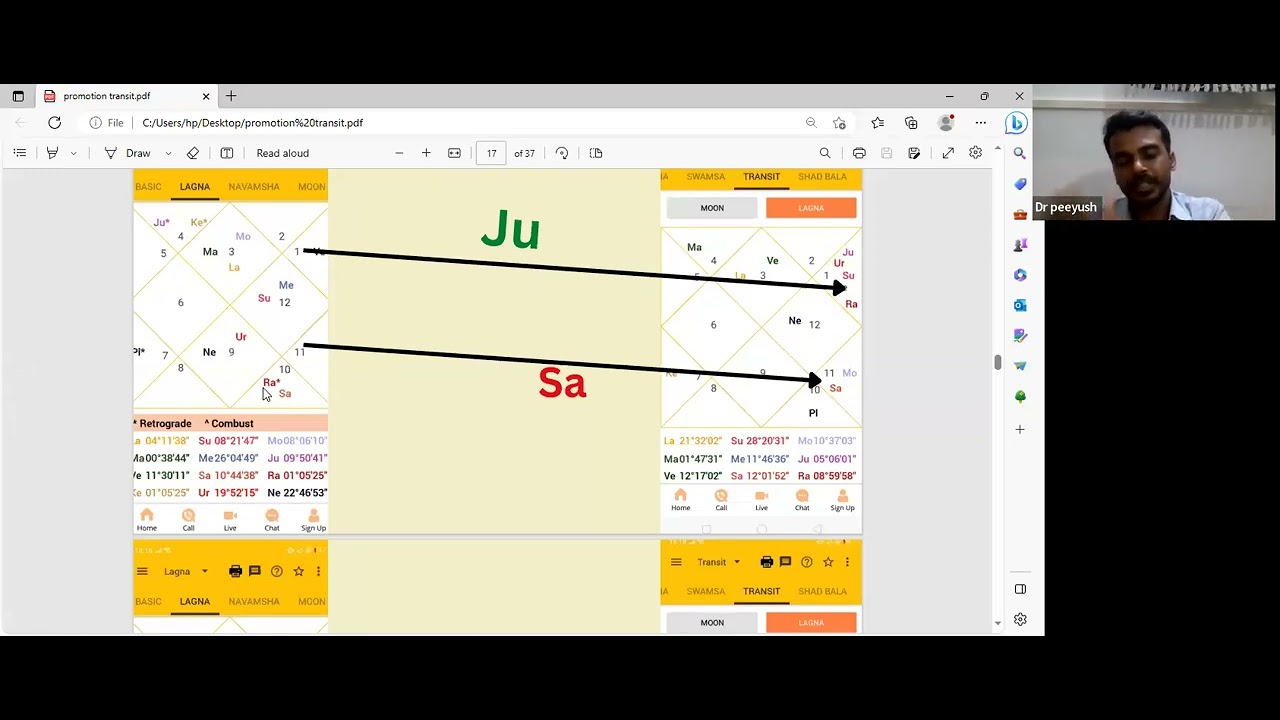Close the promotion transit.pdf tab
The width and height of the screenshot is (1280, 720).
pyautogui.click(x=206, y=96)
